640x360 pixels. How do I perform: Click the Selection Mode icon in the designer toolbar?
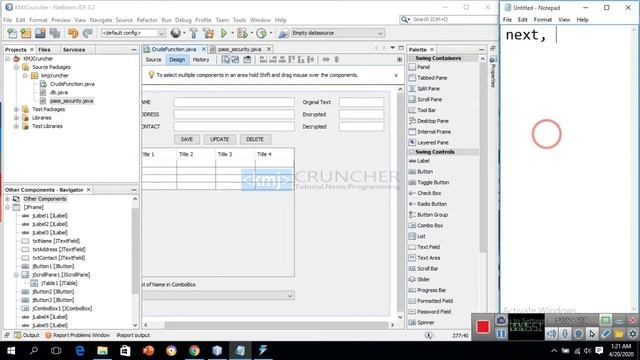click(x=225, y=60)
